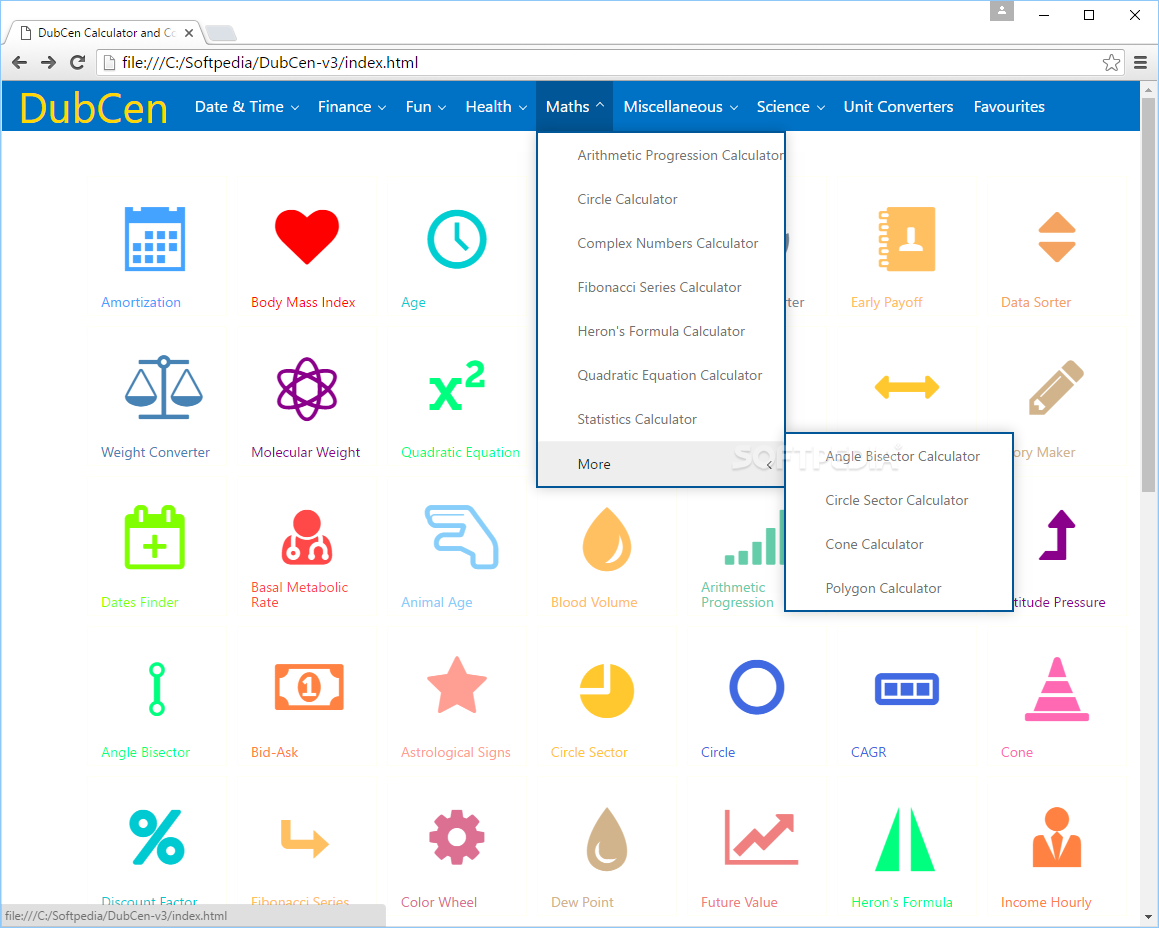Open the Astrological Signs text link
1159x928 pixels.
pyautogui.click(x=455, y=752)
